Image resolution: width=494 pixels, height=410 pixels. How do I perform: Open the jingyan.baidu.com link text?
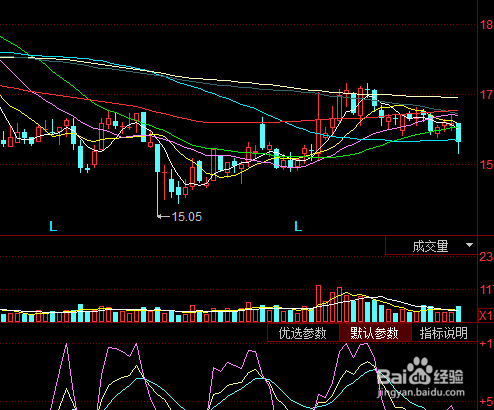421,392
